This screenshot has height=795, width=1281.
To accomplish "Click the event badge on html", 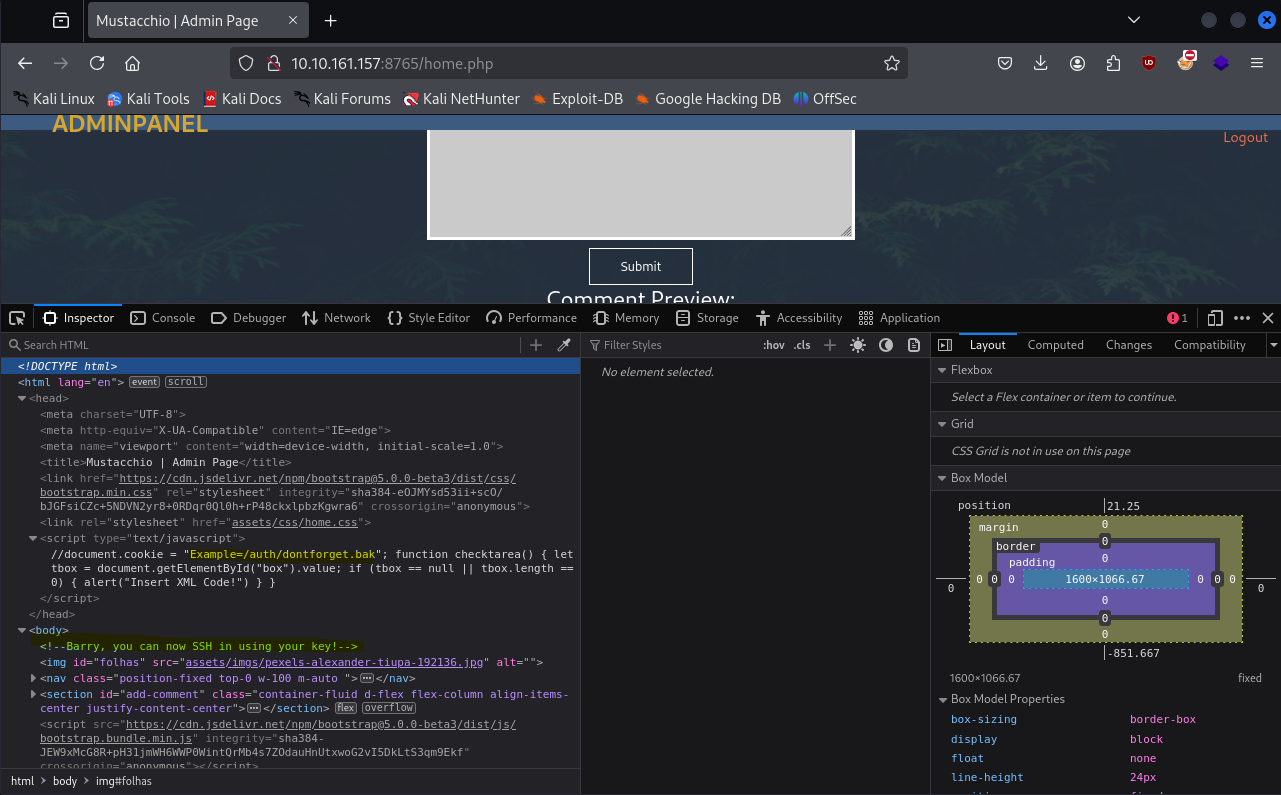I will [x=145, y=382].
